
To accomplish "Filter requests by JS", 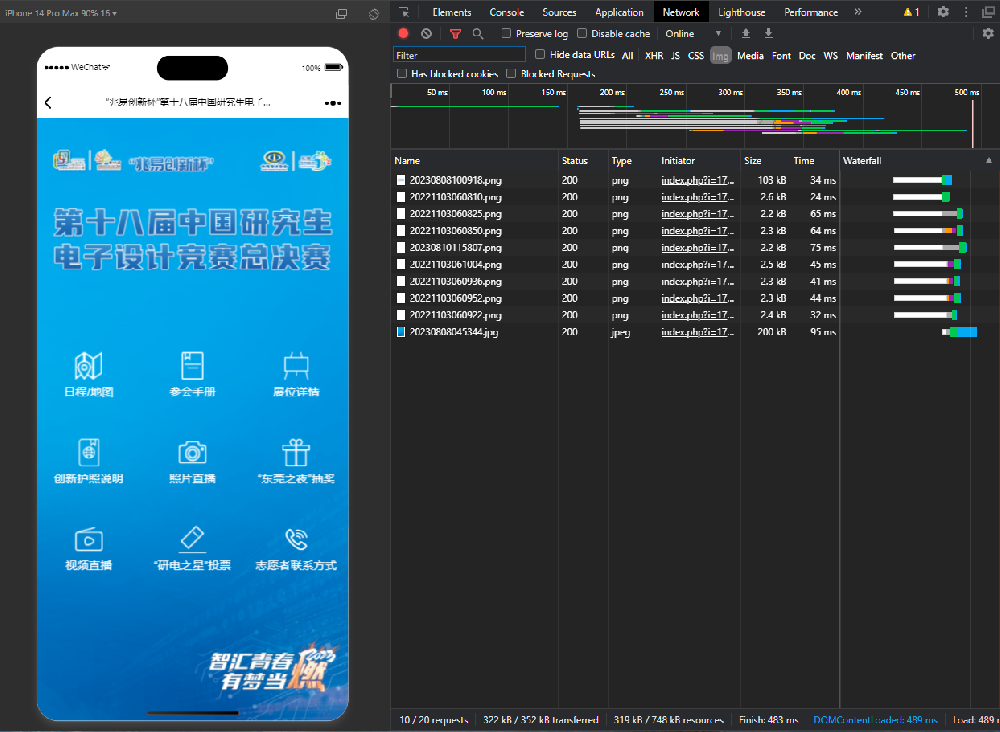I will click(x=675, y=55).
